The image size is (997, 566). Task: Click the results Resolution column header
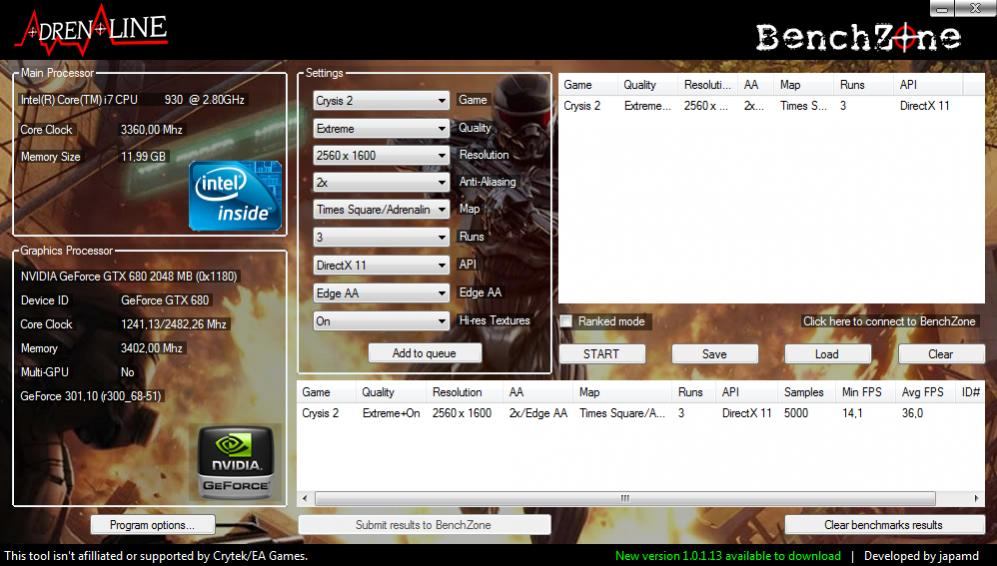[464, 392]
